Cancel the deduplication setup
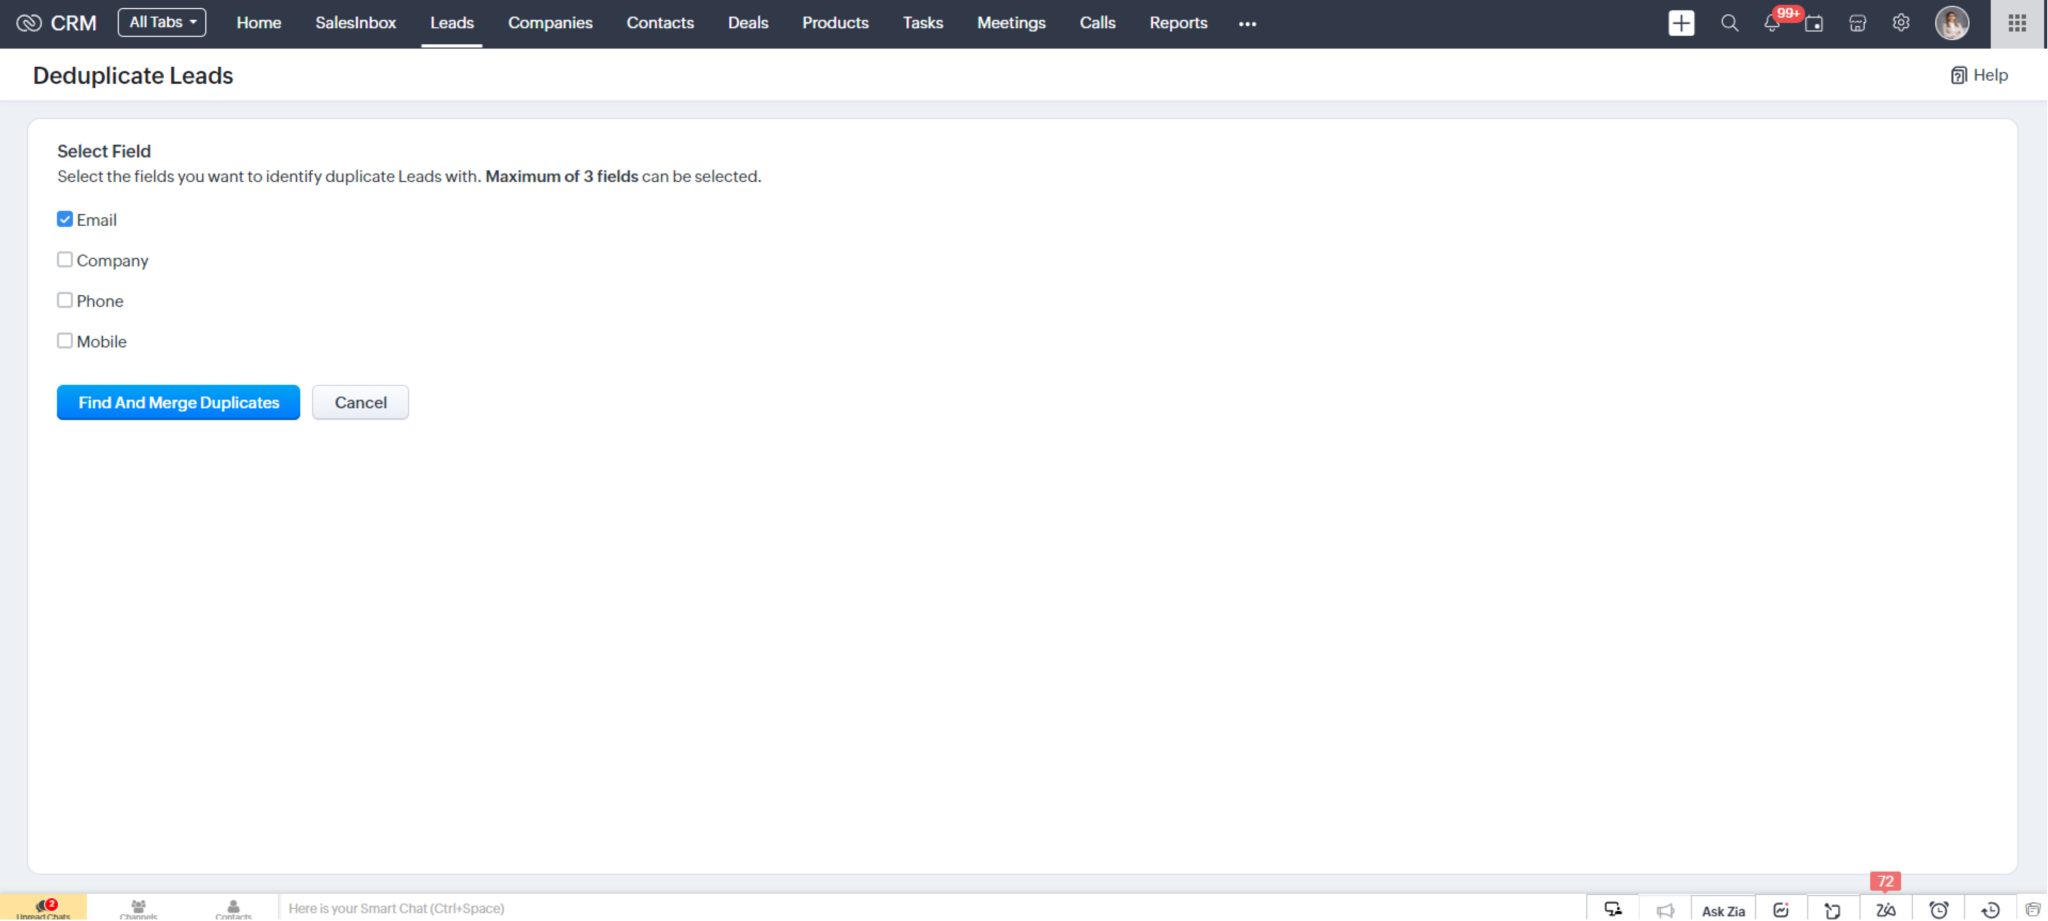This screenshot has height=921, width=2048. [360, 402]
